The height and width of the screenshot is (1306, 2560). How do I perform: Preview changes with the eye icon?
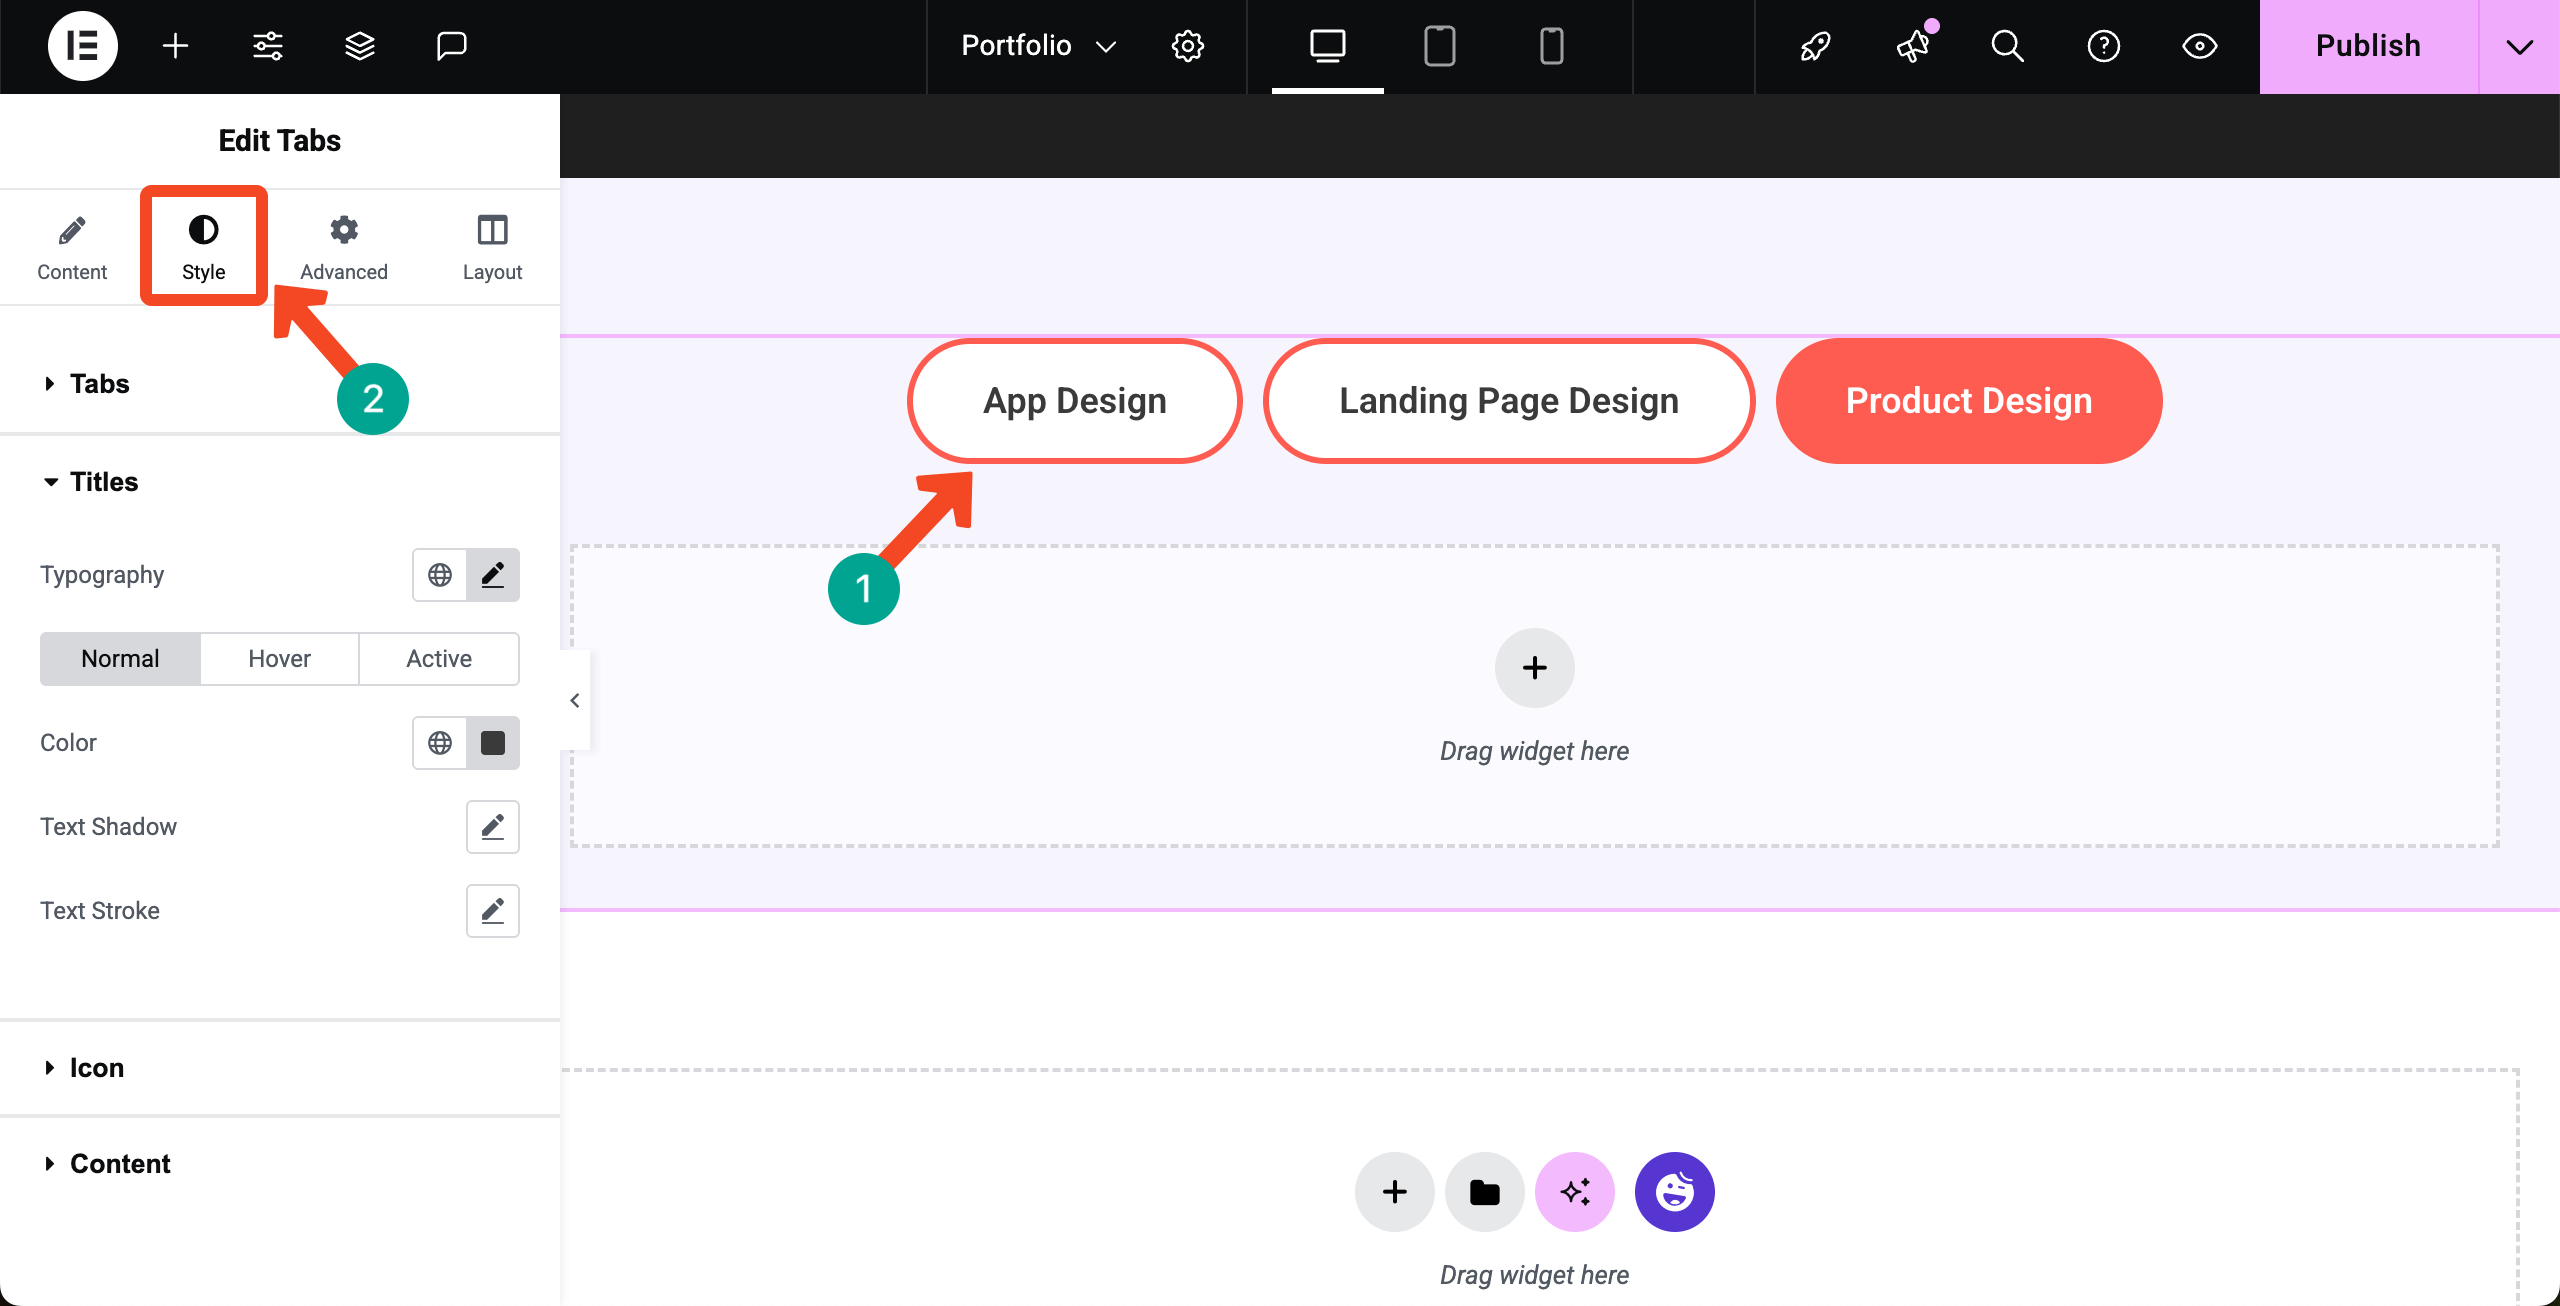click(x=2200, y=46)
